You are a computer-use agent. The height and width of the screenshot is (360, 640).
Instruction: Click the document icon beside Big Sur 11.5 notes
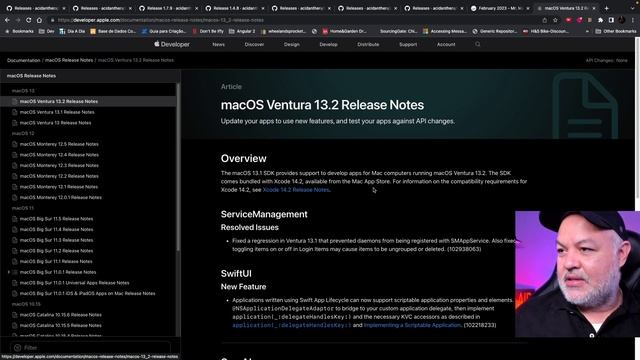coord(15,219)
